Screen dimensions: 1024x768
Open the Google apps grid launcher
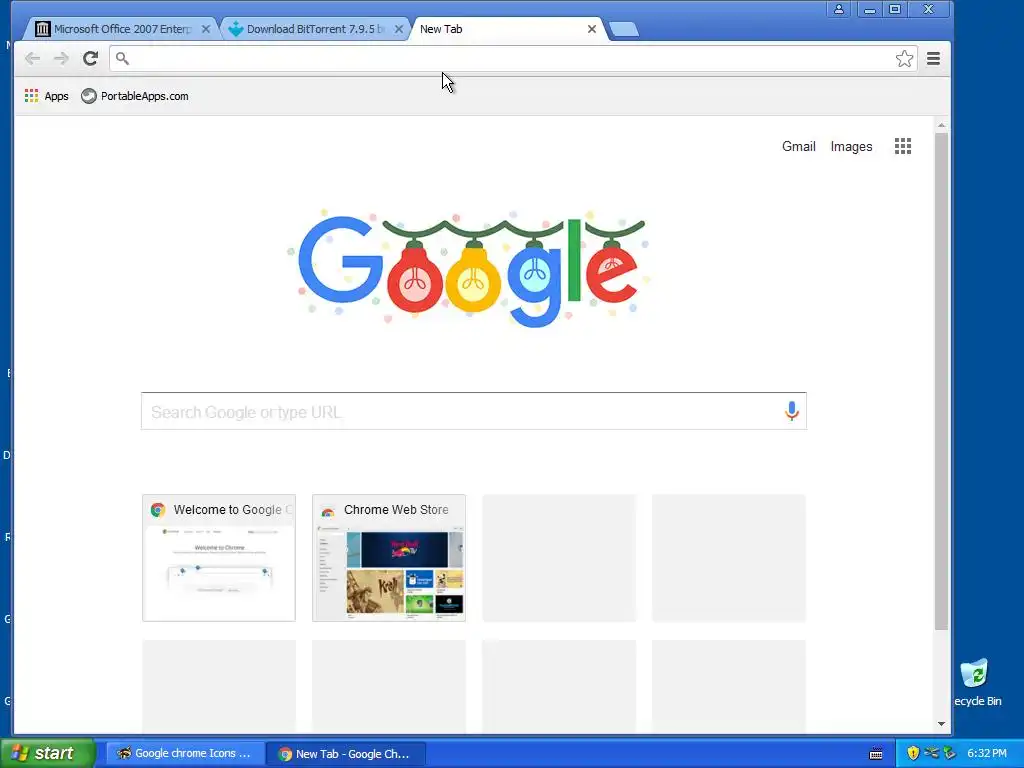pos(903,146)
